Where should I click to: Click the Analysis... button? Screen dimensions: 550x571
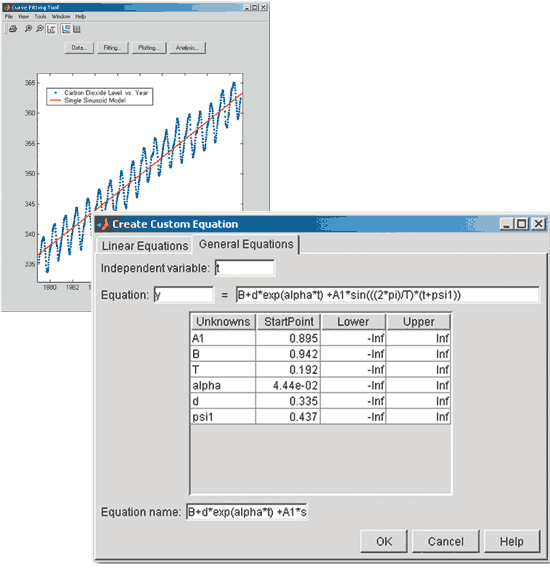187,48
